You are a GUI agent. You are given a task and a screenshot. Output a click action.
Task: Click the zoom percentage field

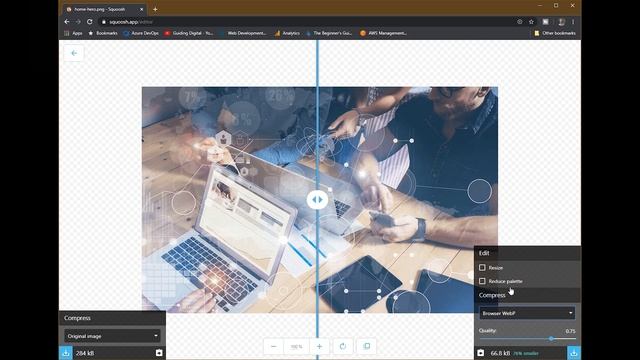tap(296, 347)
